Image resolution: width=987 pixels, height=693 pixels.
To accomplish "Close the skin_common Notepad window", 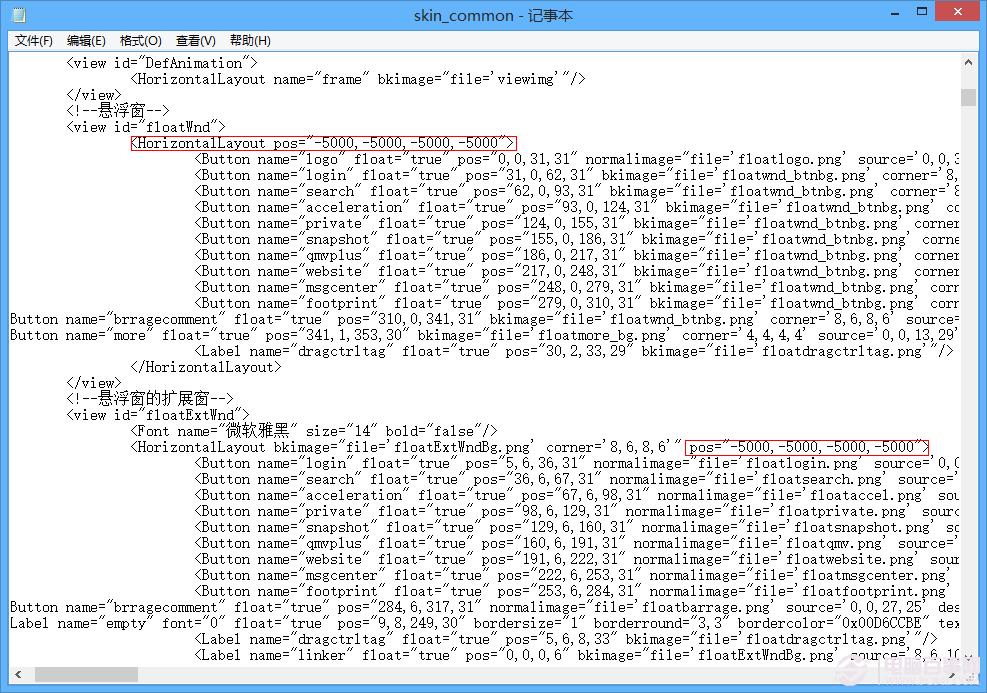I will point(957,11).
